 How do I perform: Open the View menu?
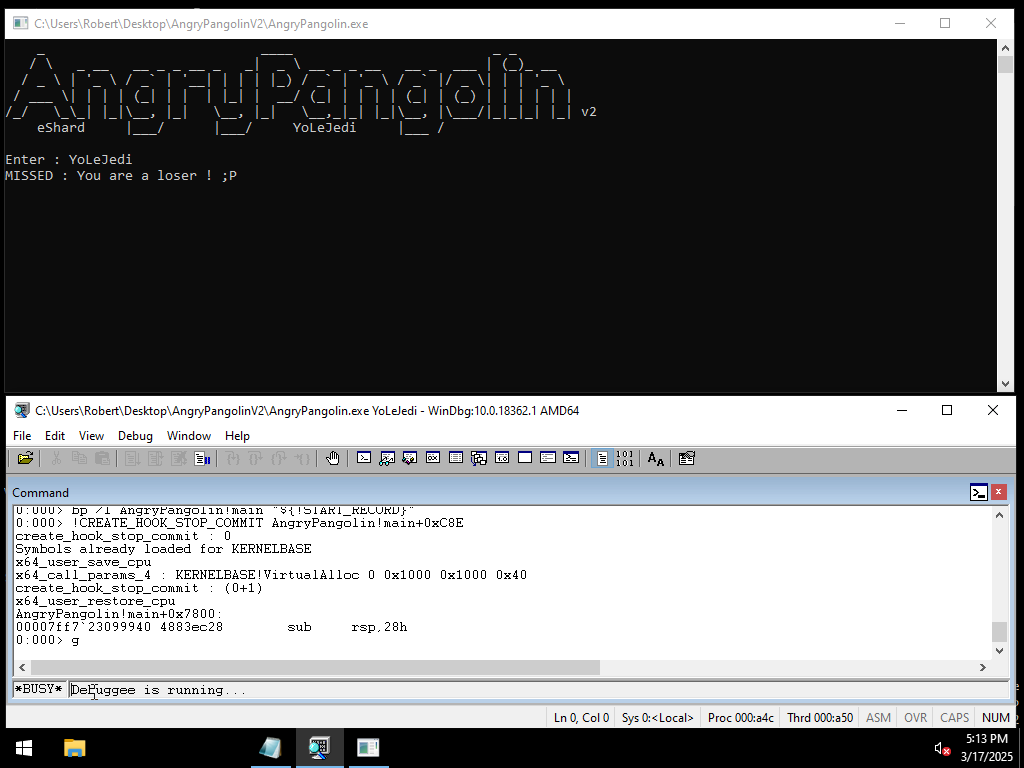coord(92,436)
